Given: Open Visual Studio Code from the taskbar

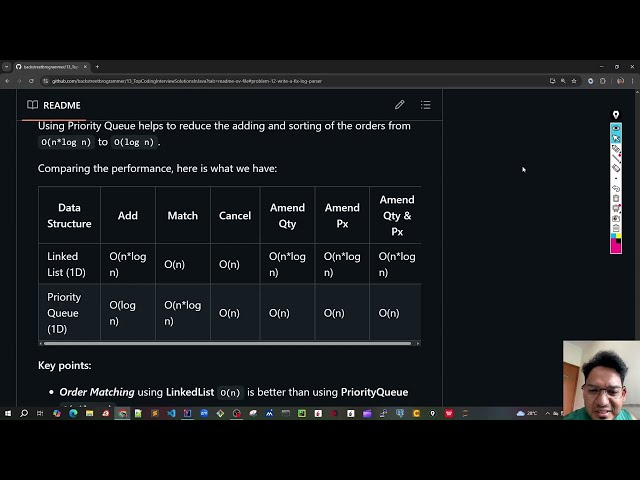Looking at the screenshot, I should point(171,413).
